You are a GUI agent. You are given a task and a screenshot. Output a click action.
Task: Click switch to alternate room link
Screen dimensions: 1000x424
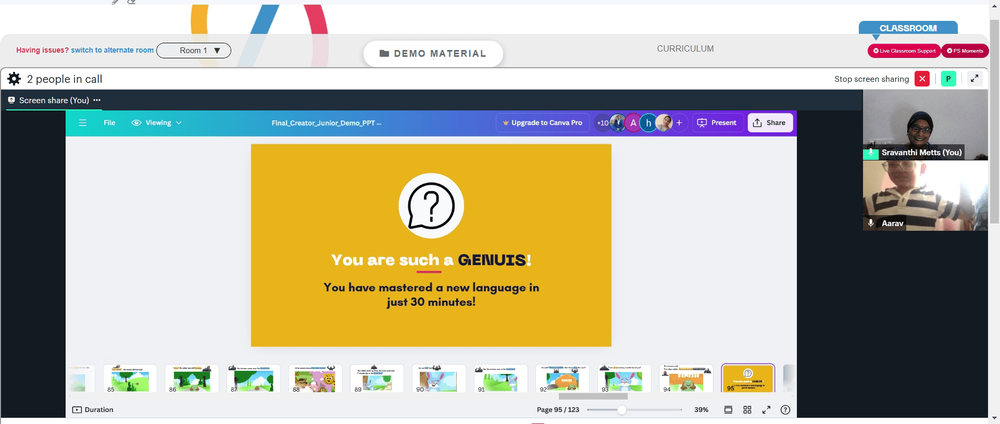[112, 50]
